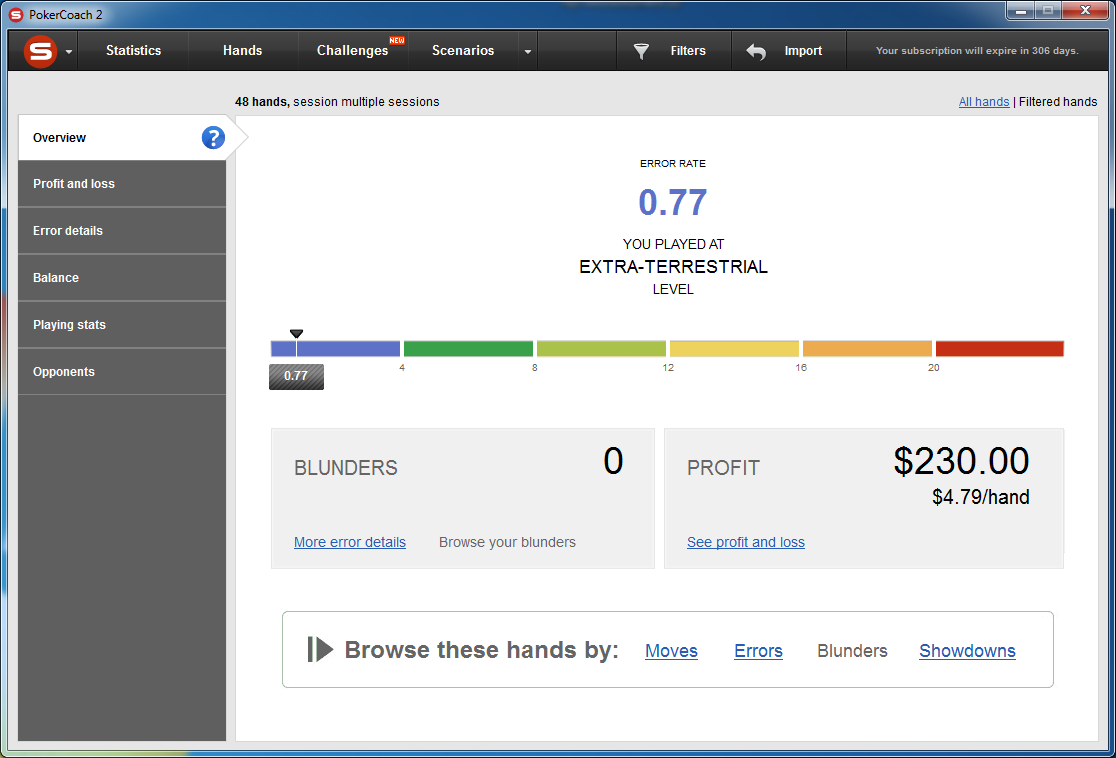Click the All hands link
Viewport: 1116px width, 758px height.
click(x=984, y=102)
